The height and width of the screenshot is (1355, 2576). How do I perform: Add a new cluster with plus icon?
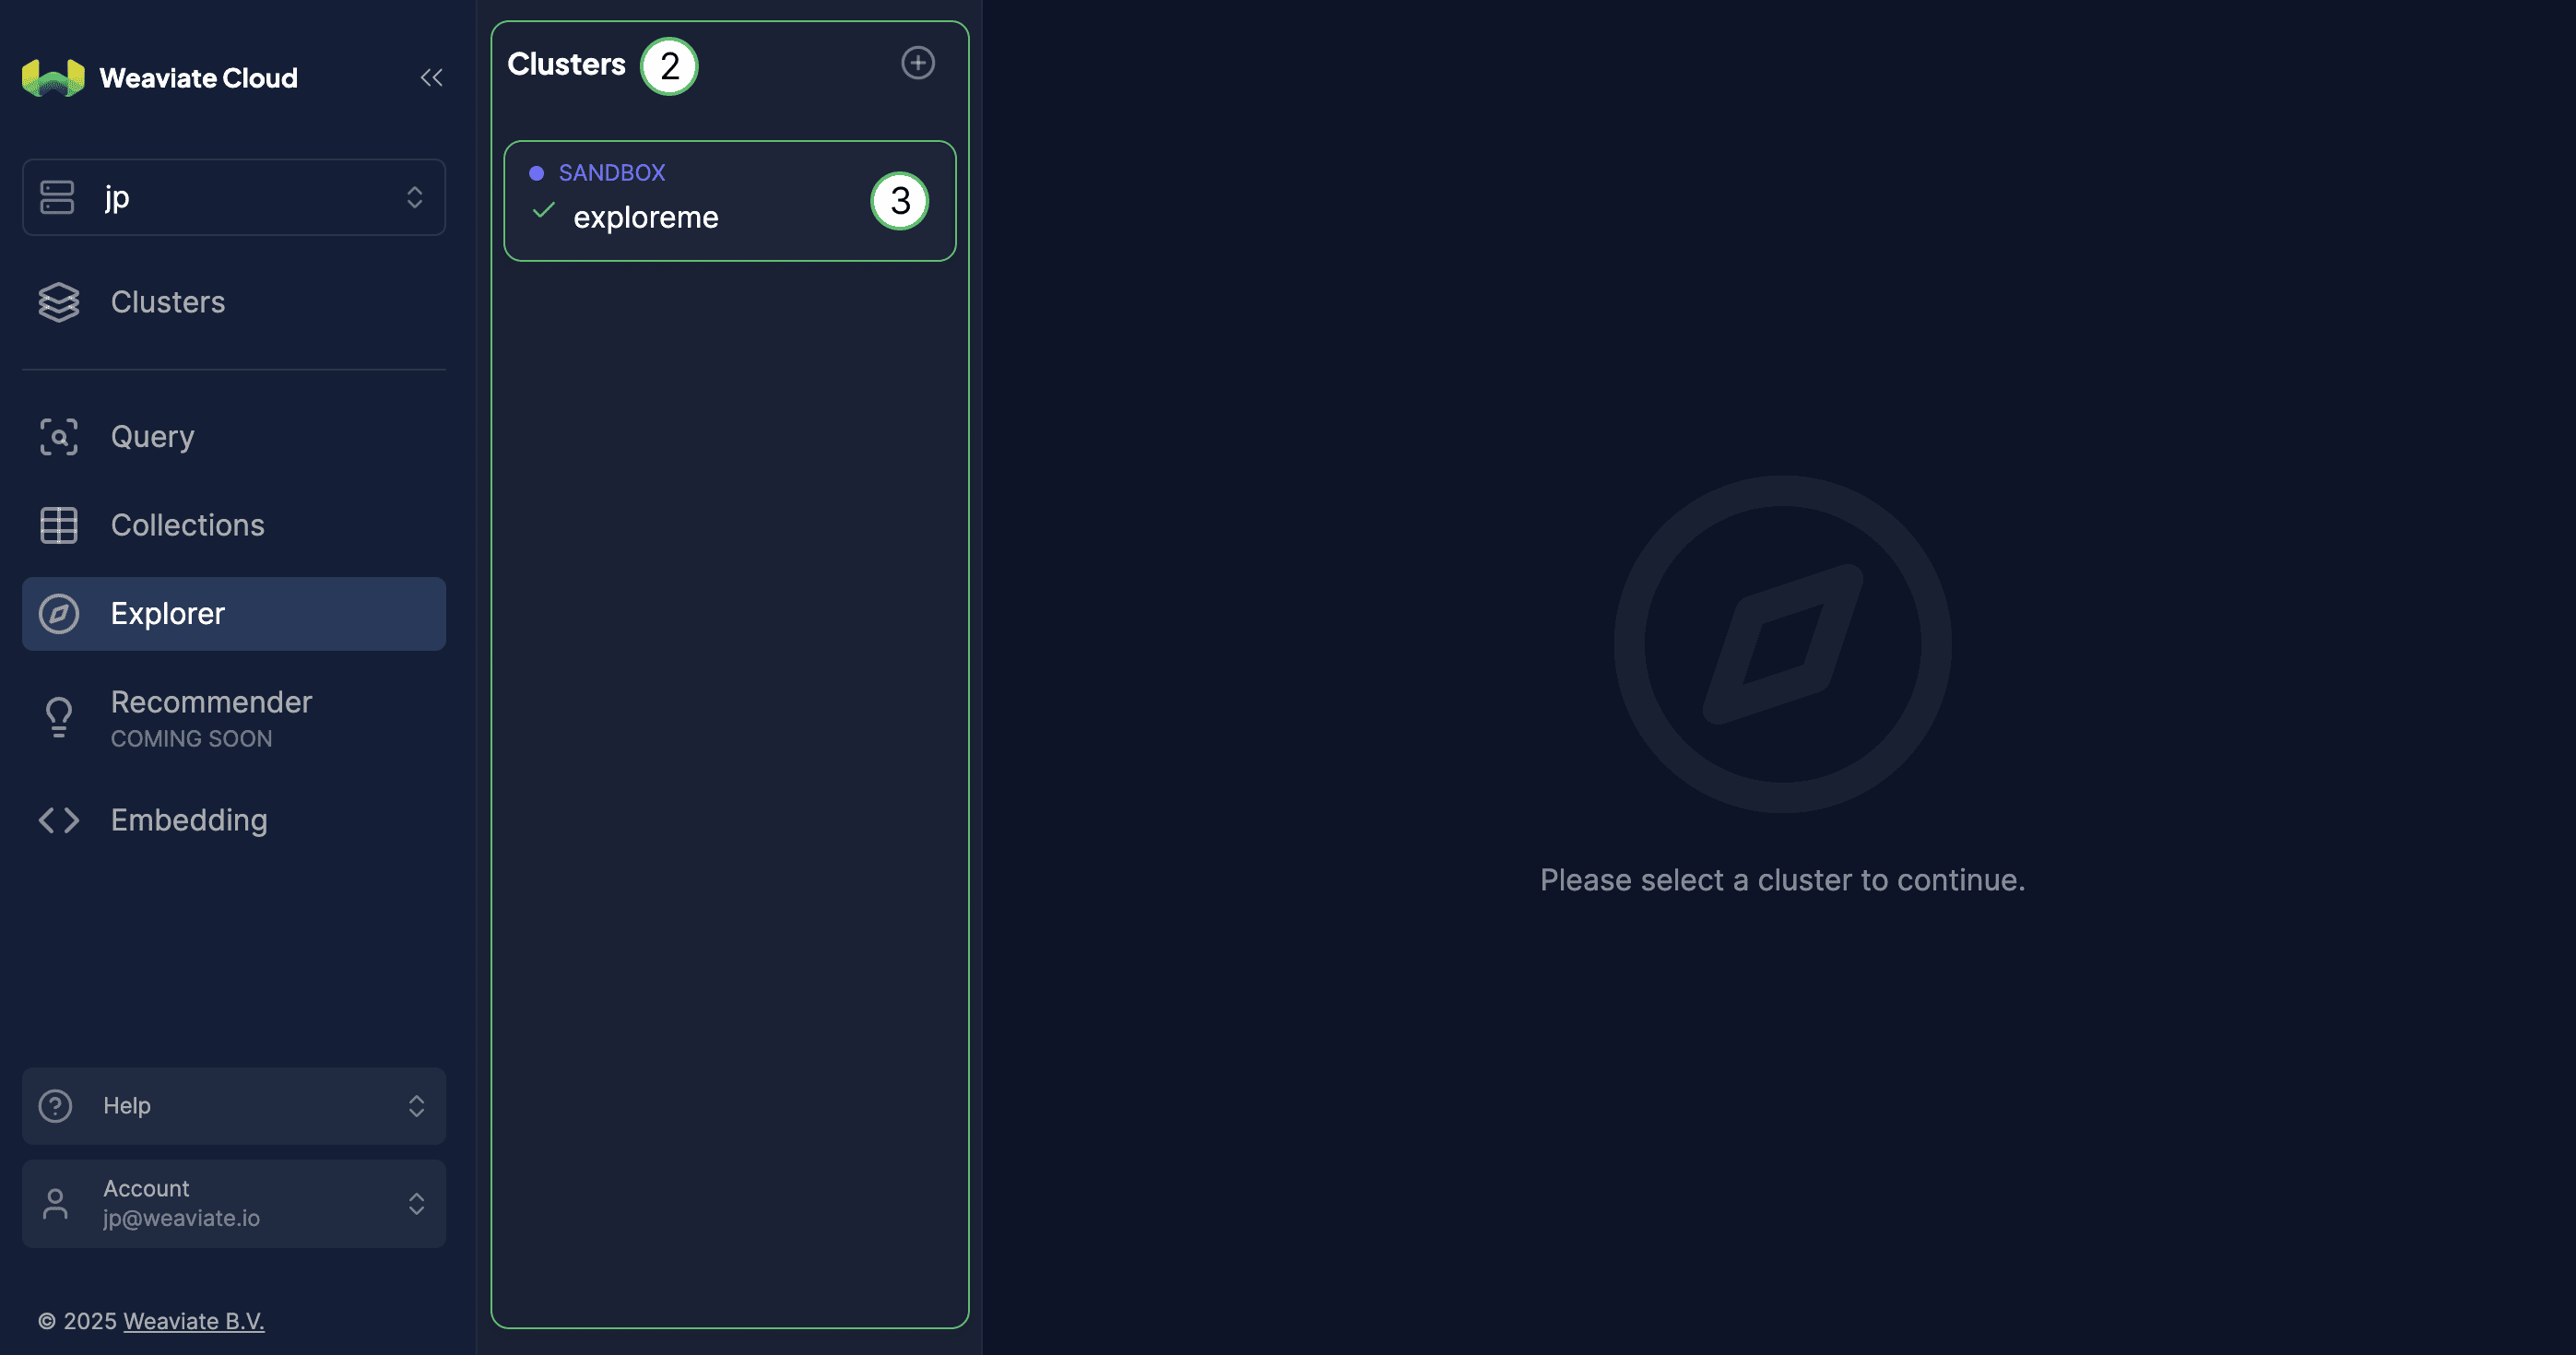(918, 63)
